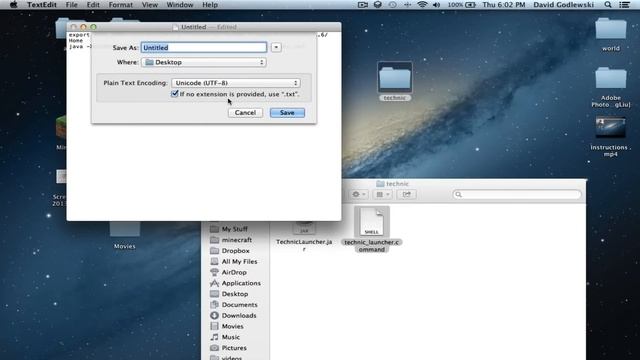
Task: Click the Cancel button
Action: 245,113
